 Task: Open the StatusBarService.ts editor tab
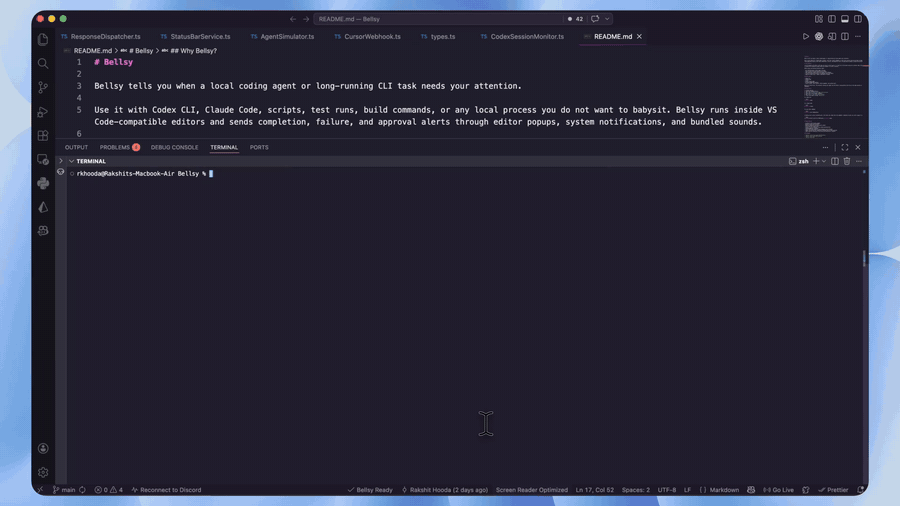pos(196,36)
